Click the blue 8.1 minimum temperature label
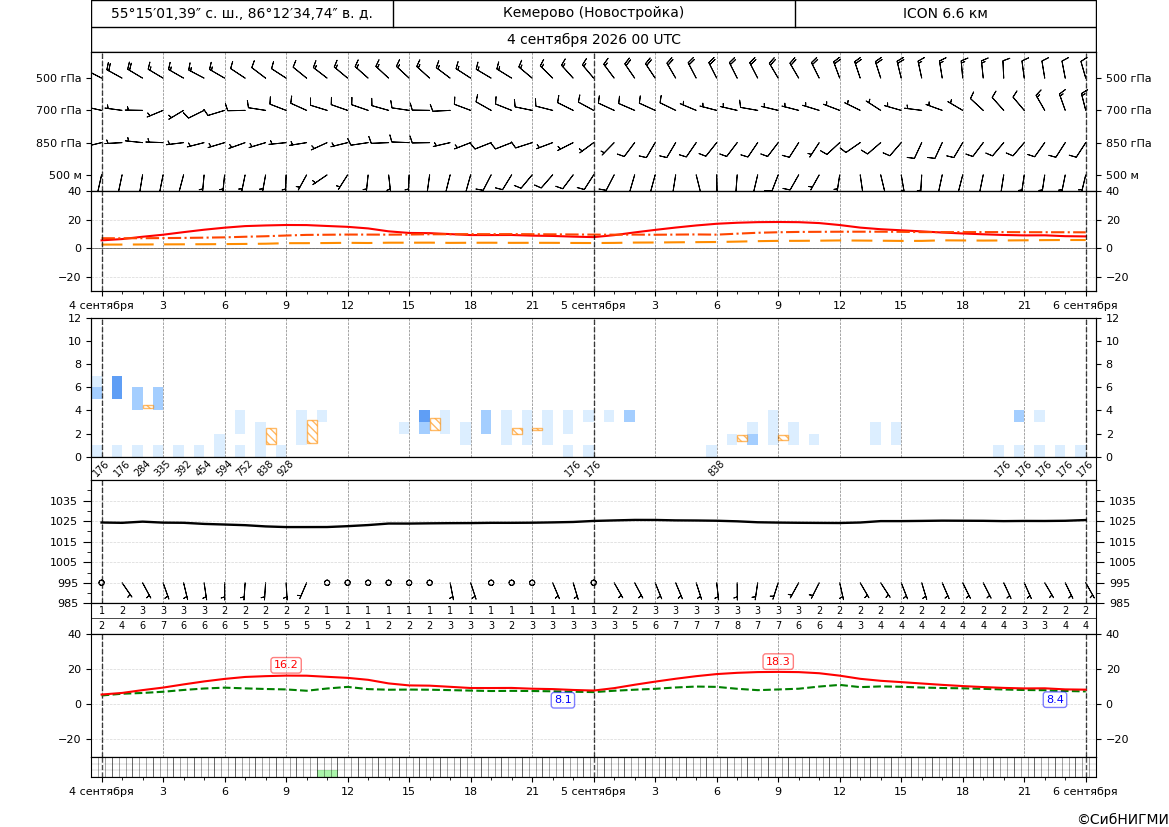 click(x=563, y=699)
